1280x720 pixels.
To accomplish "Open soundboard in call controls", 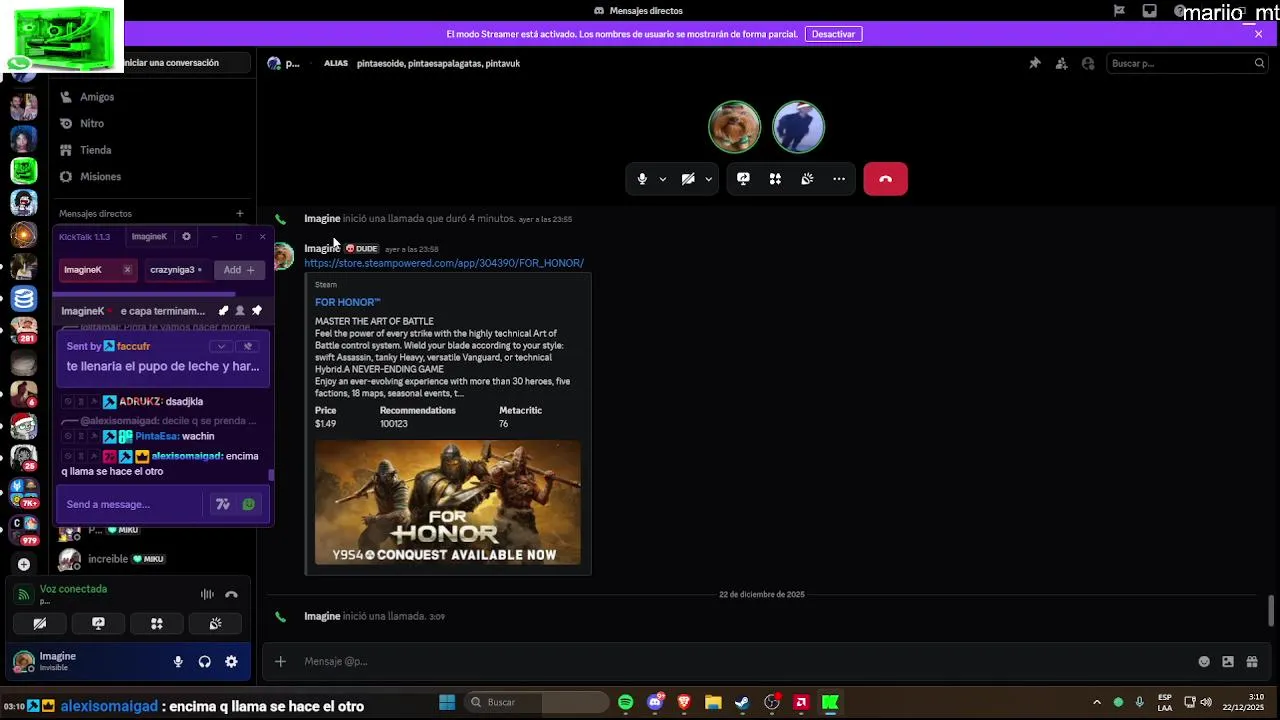I will pyautogui.click(x=807, y=179).
